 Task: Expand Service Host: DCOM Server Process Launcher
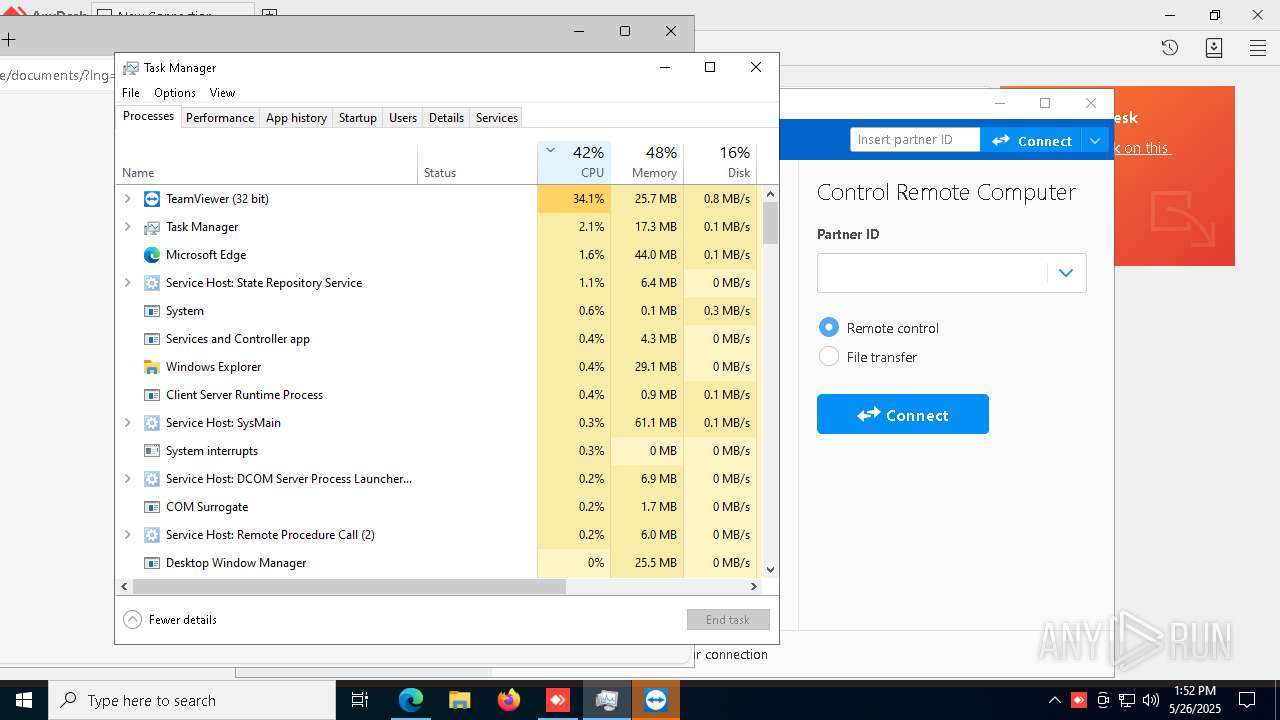click(127, 479)
